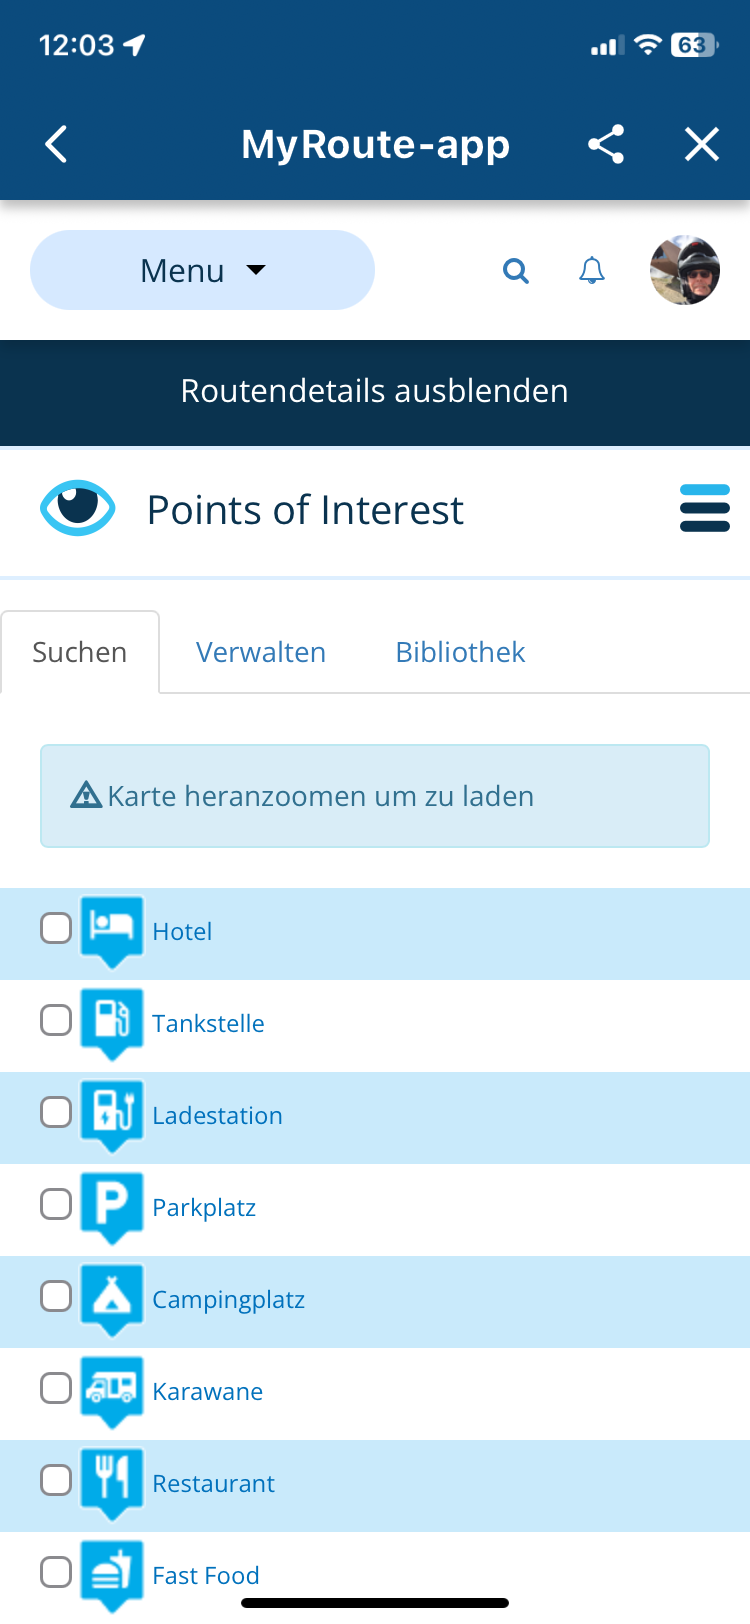The image size is (750, 1624).
Task: Click the Restaurant link
Action: click(213, 1483)
